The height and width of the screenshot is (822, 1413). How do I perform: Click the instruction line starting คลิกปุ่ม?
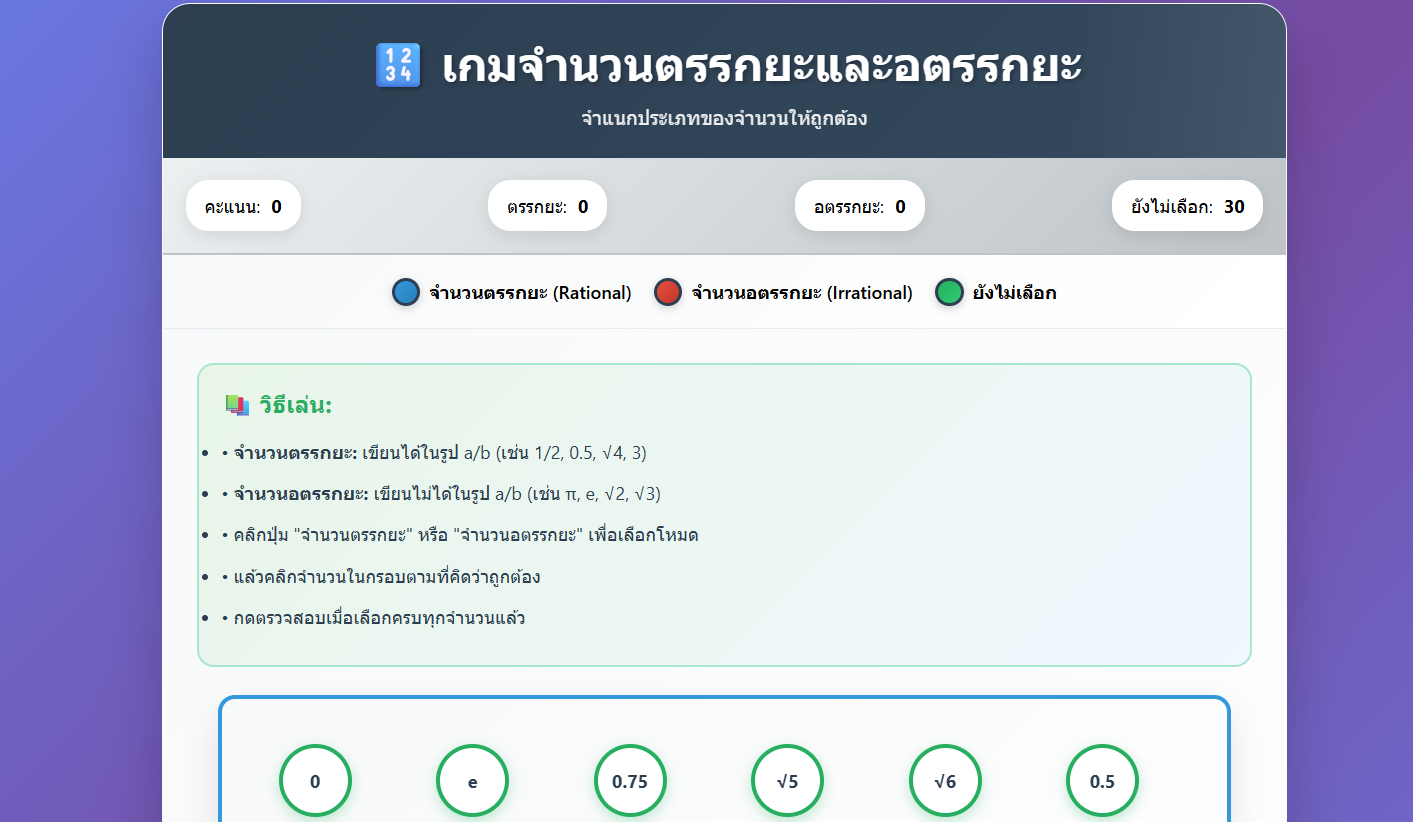(x=460, y=535)
